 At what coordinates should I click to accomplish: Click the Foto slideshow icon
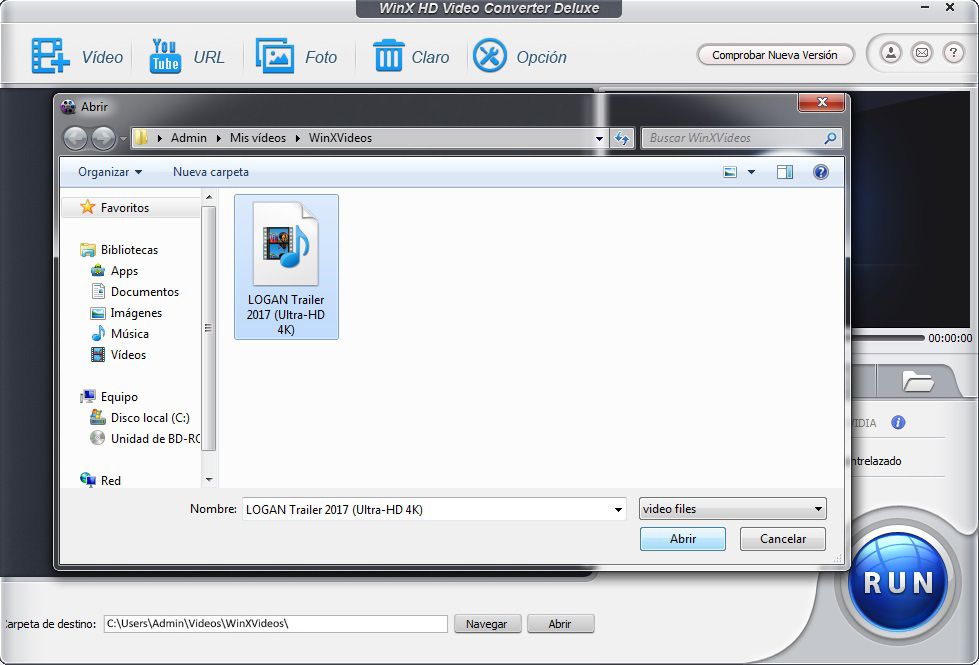coord(274,56)
